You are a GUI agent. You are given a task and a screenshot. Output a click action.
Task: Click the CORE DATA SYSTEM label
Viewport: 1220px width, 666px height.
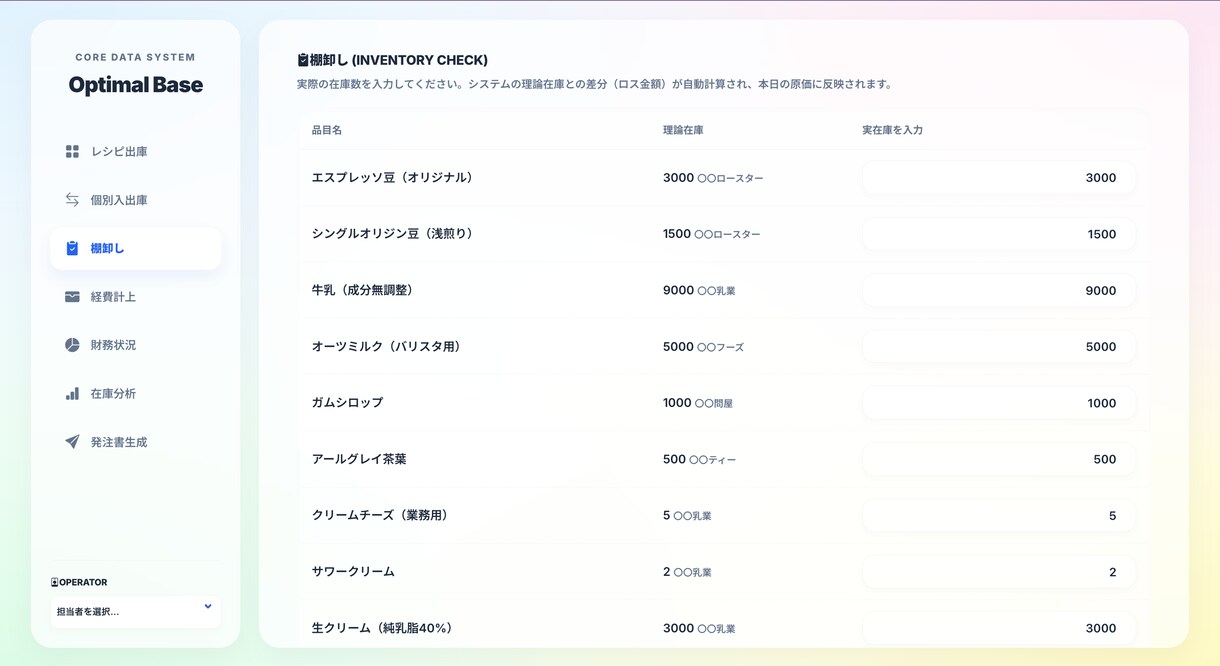(x=136, y=58)
